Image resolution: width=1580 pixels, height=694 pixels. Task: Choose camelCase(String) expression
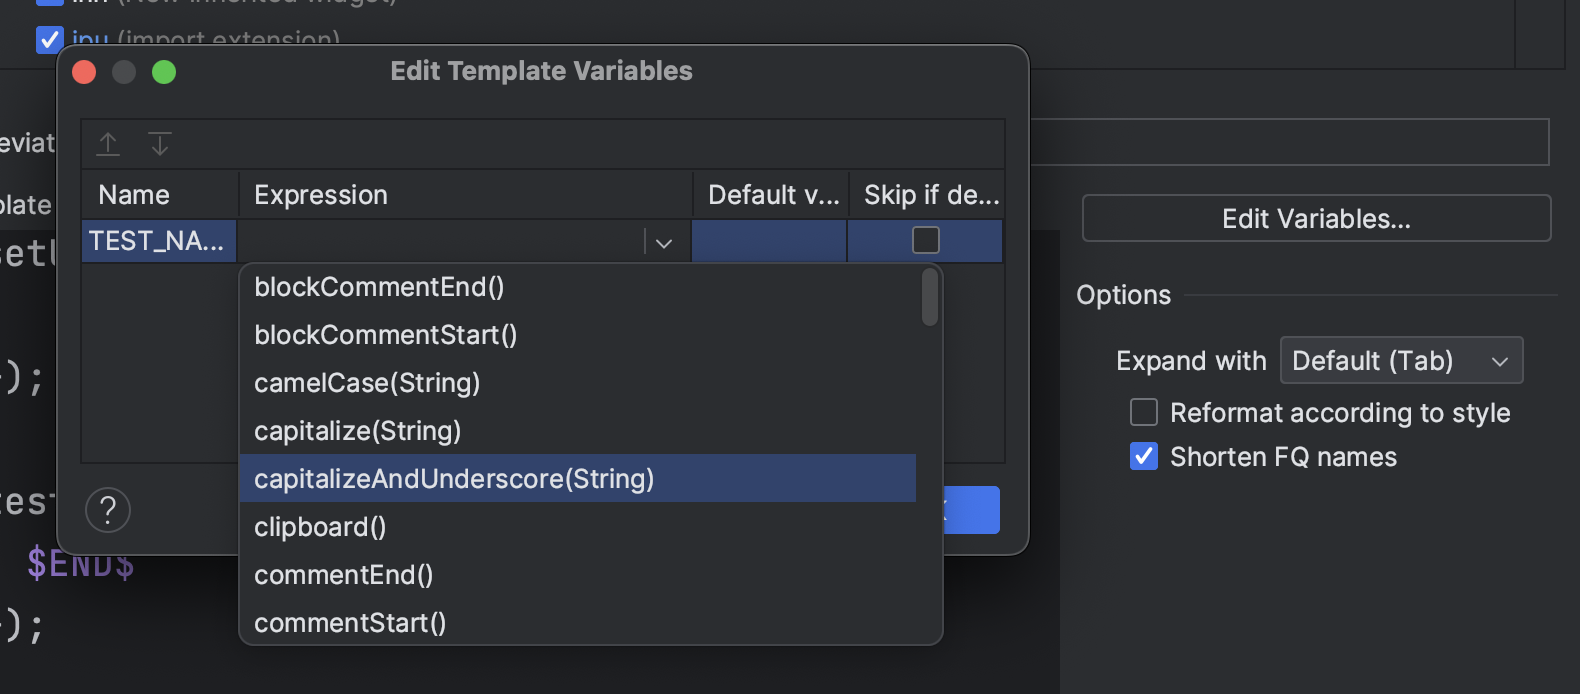pyautogui.click(x=367, y=383)
